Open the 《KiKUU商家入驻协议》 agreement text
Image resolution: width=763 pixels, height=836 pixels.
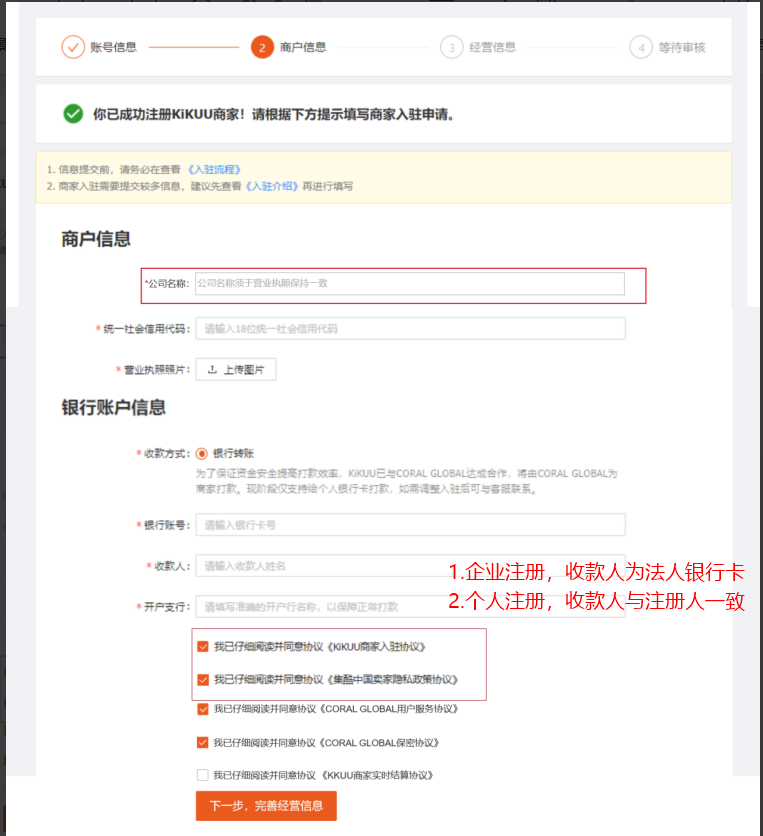click(x=376, y=647)
